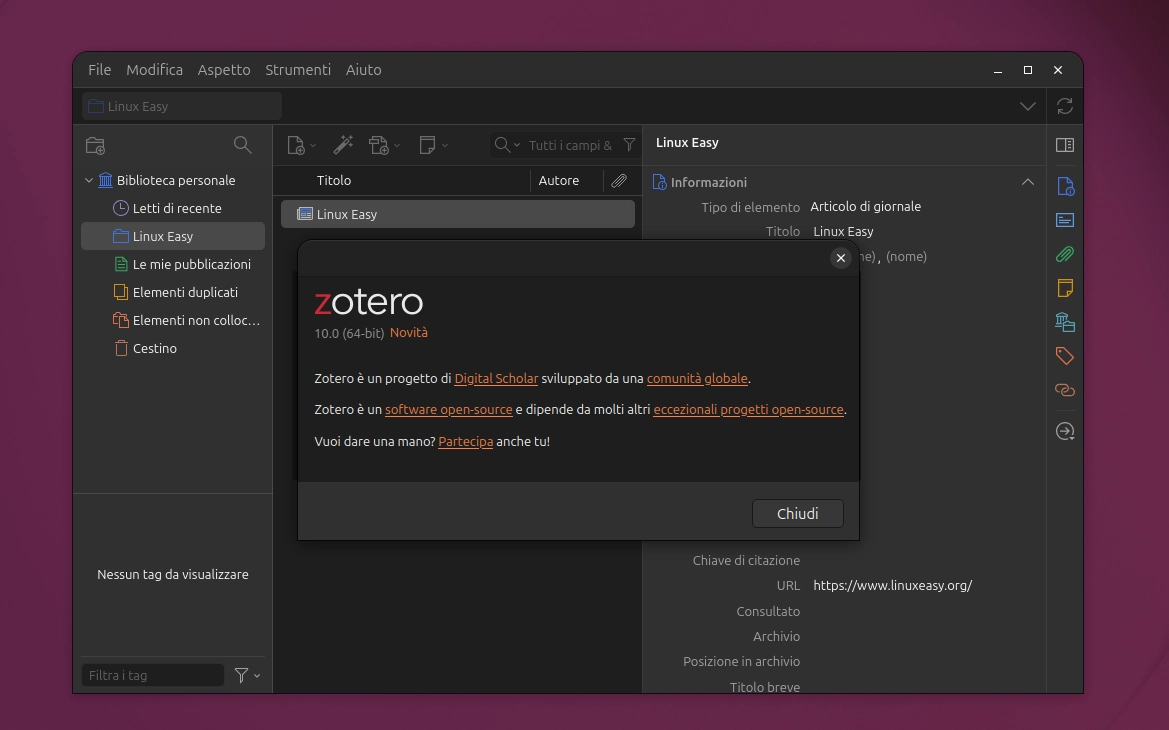Click the Informazioni section document icon
The image size is (1169, 730).
pos(659,182)
